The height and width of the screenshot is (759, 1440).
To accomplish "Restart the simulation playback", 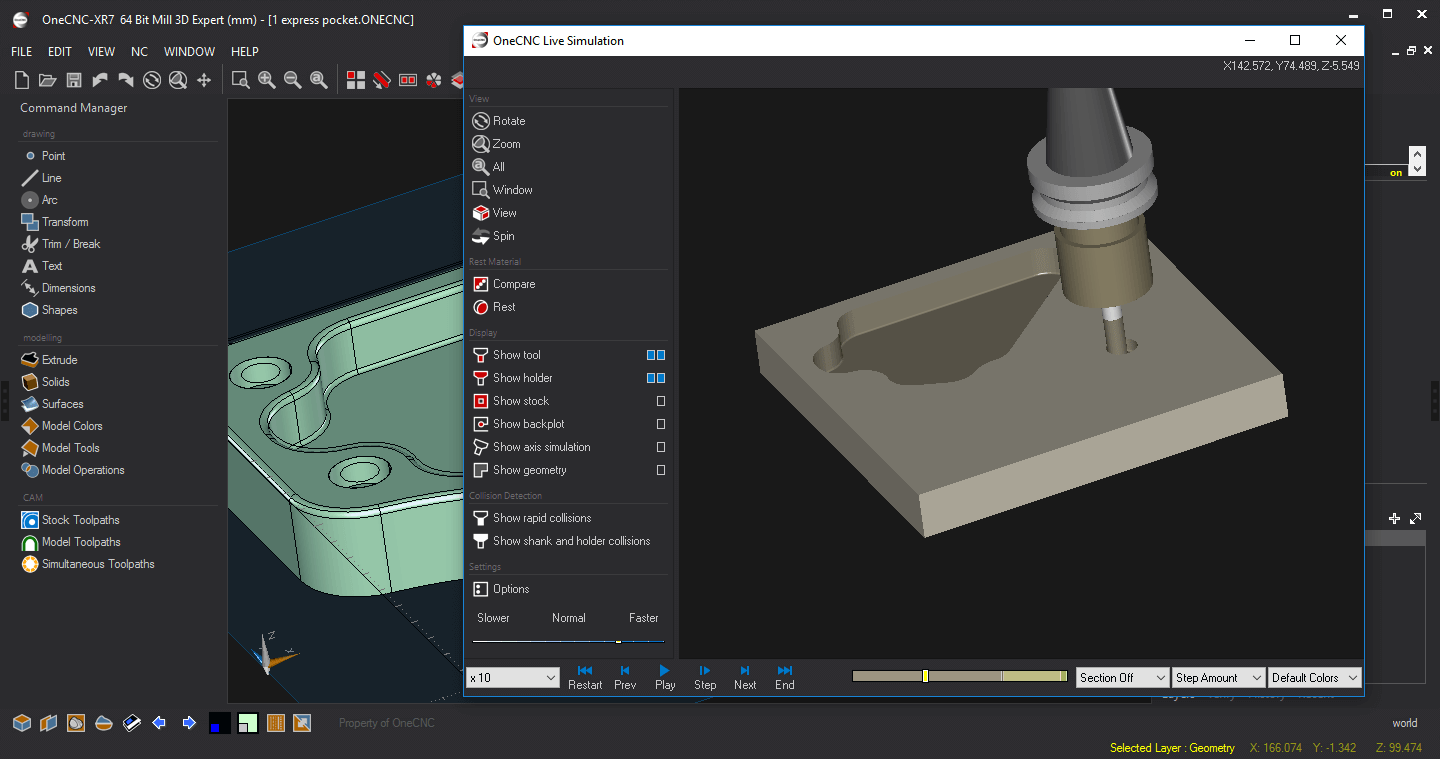I will point(585,677).
